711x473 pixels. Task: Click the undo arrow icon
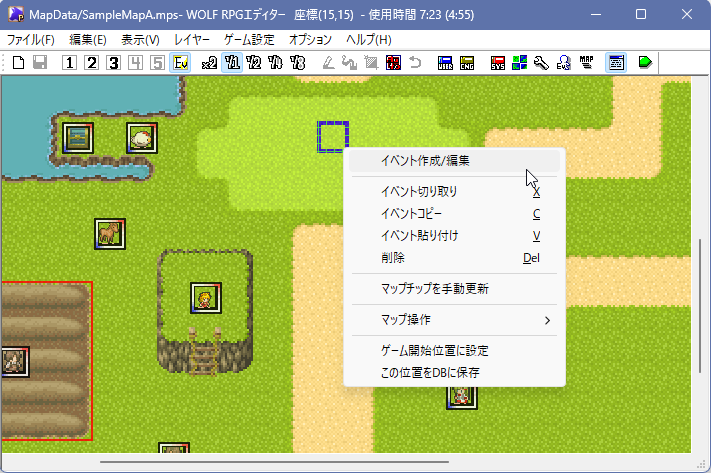click(415, 63)
